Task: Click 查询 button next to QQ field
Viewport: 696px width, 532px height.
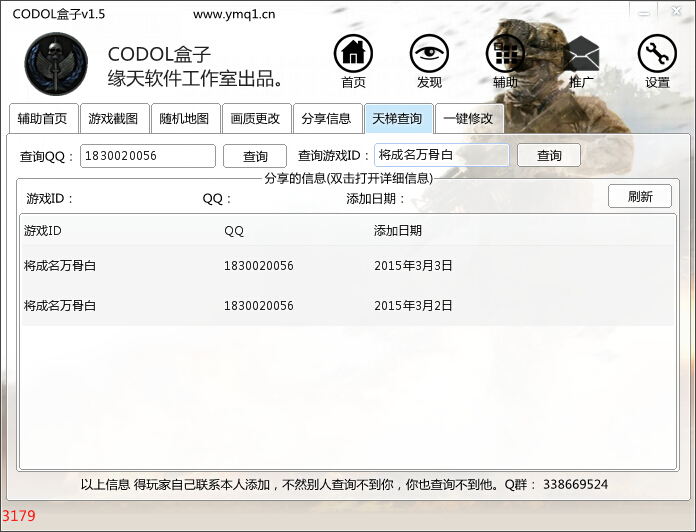Action: coord(255,156)
